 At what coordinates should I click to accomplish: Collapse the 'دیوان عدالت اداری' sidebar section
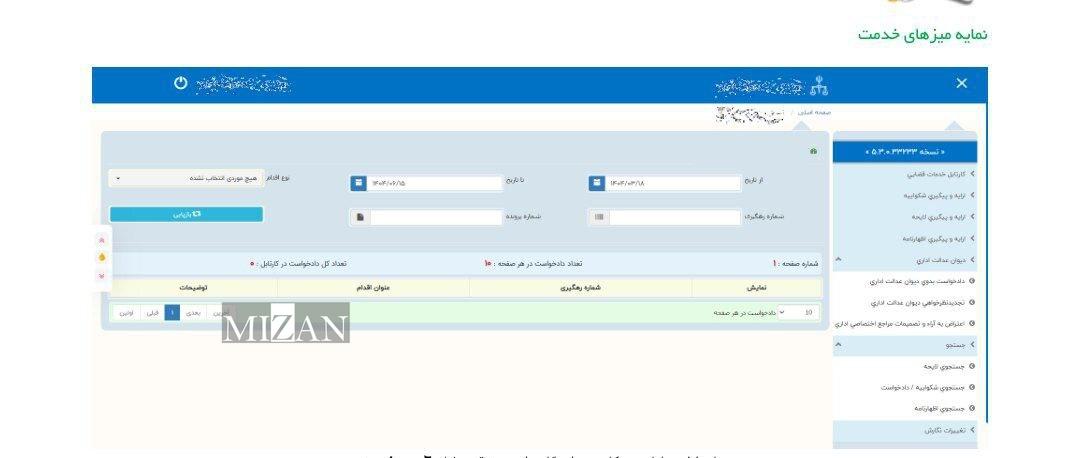point(838,260)
